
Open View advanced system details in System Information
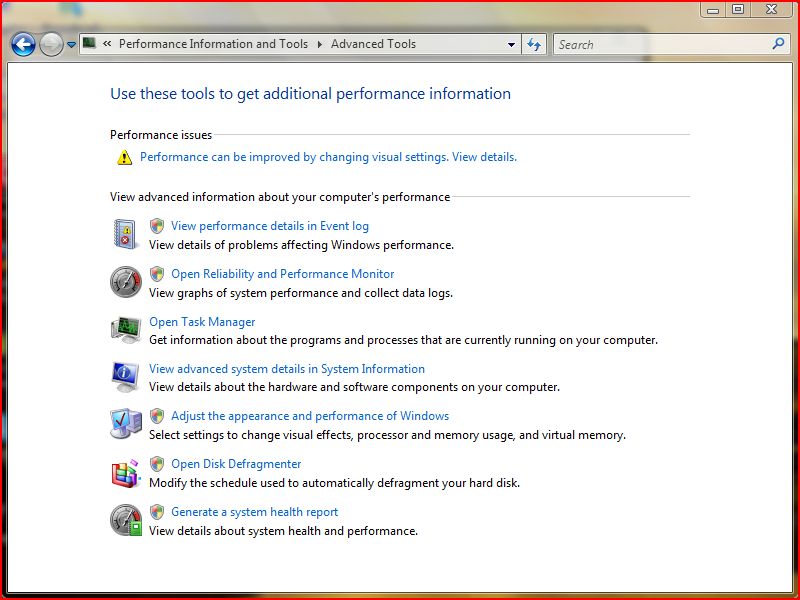[x=287, y=369]
